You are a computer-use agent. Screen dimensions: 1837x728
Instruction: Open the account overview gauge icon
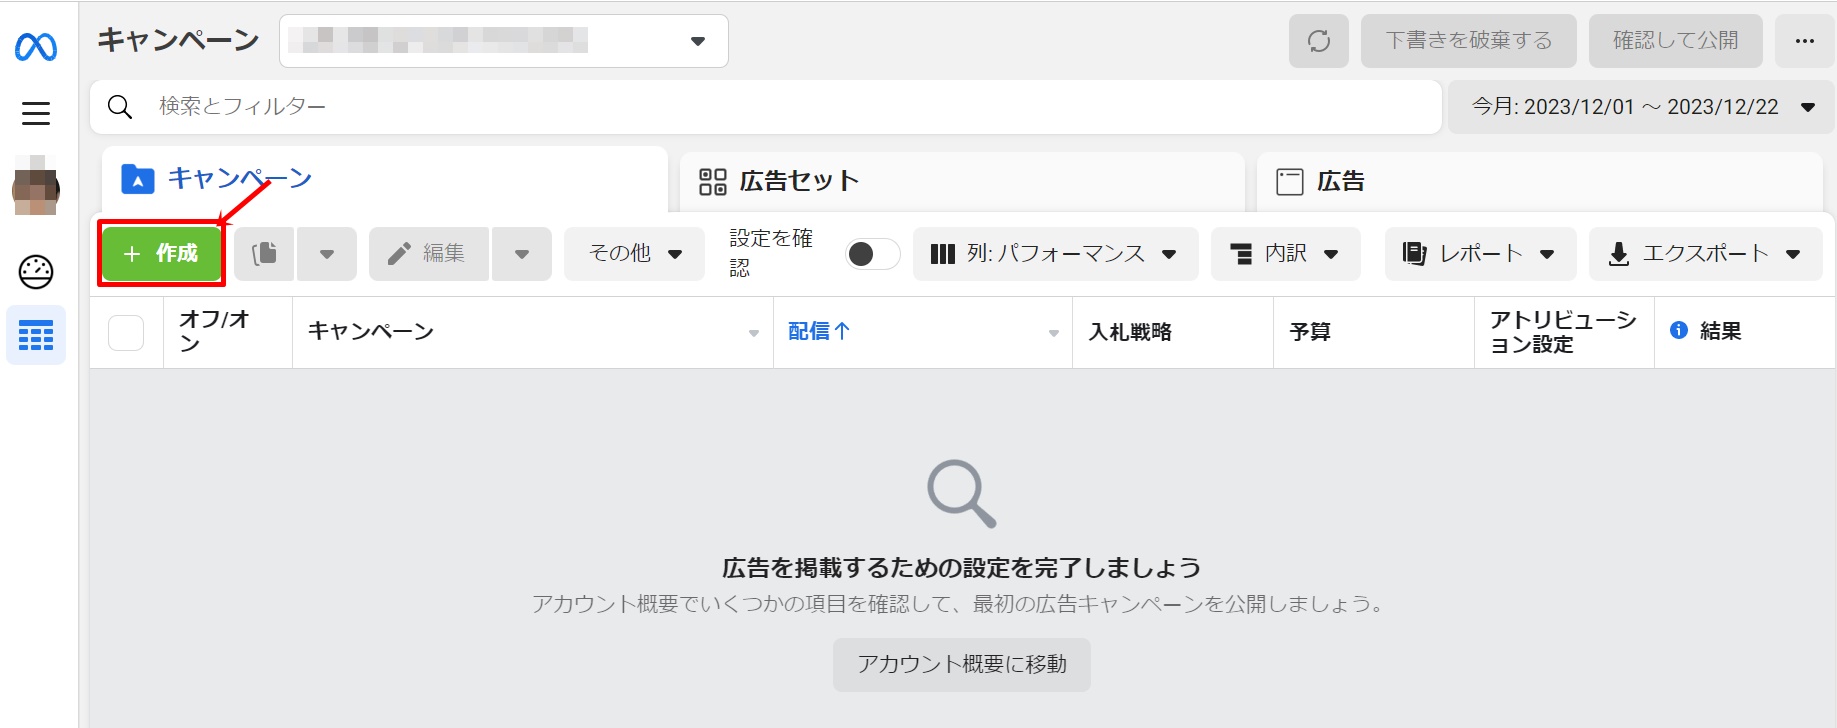pyautogui.click(x=36, y=271)
